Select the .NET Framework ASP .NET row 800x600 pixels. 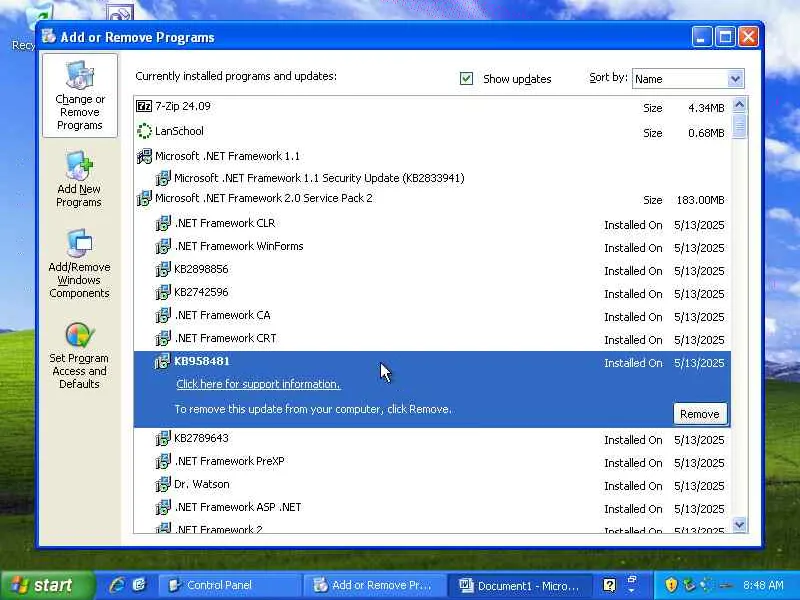coord(432,508)
